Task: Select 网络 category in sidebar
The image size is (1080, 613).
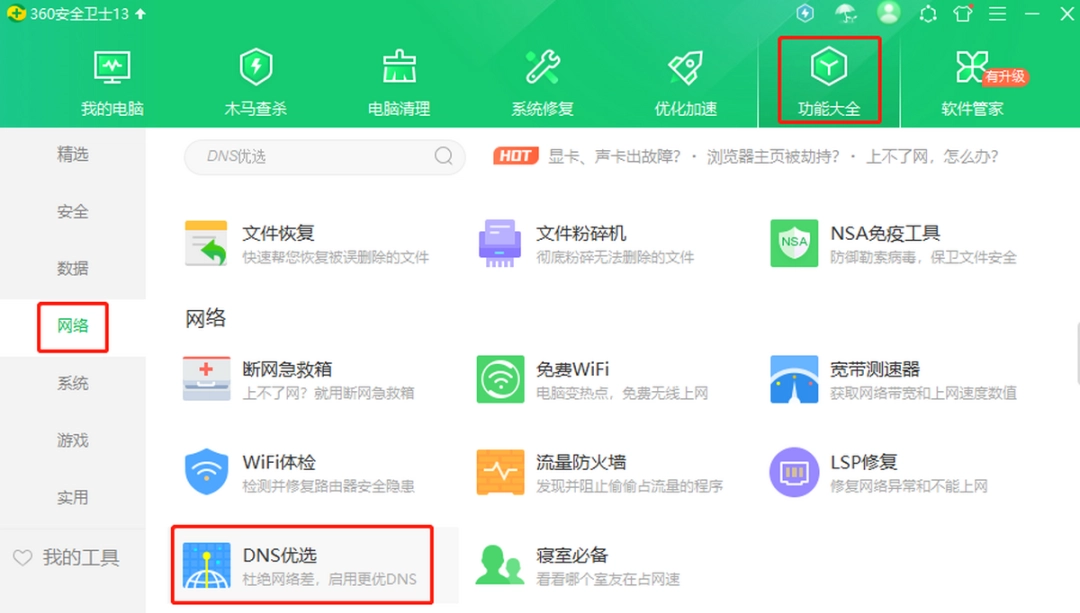Action: 72,326
